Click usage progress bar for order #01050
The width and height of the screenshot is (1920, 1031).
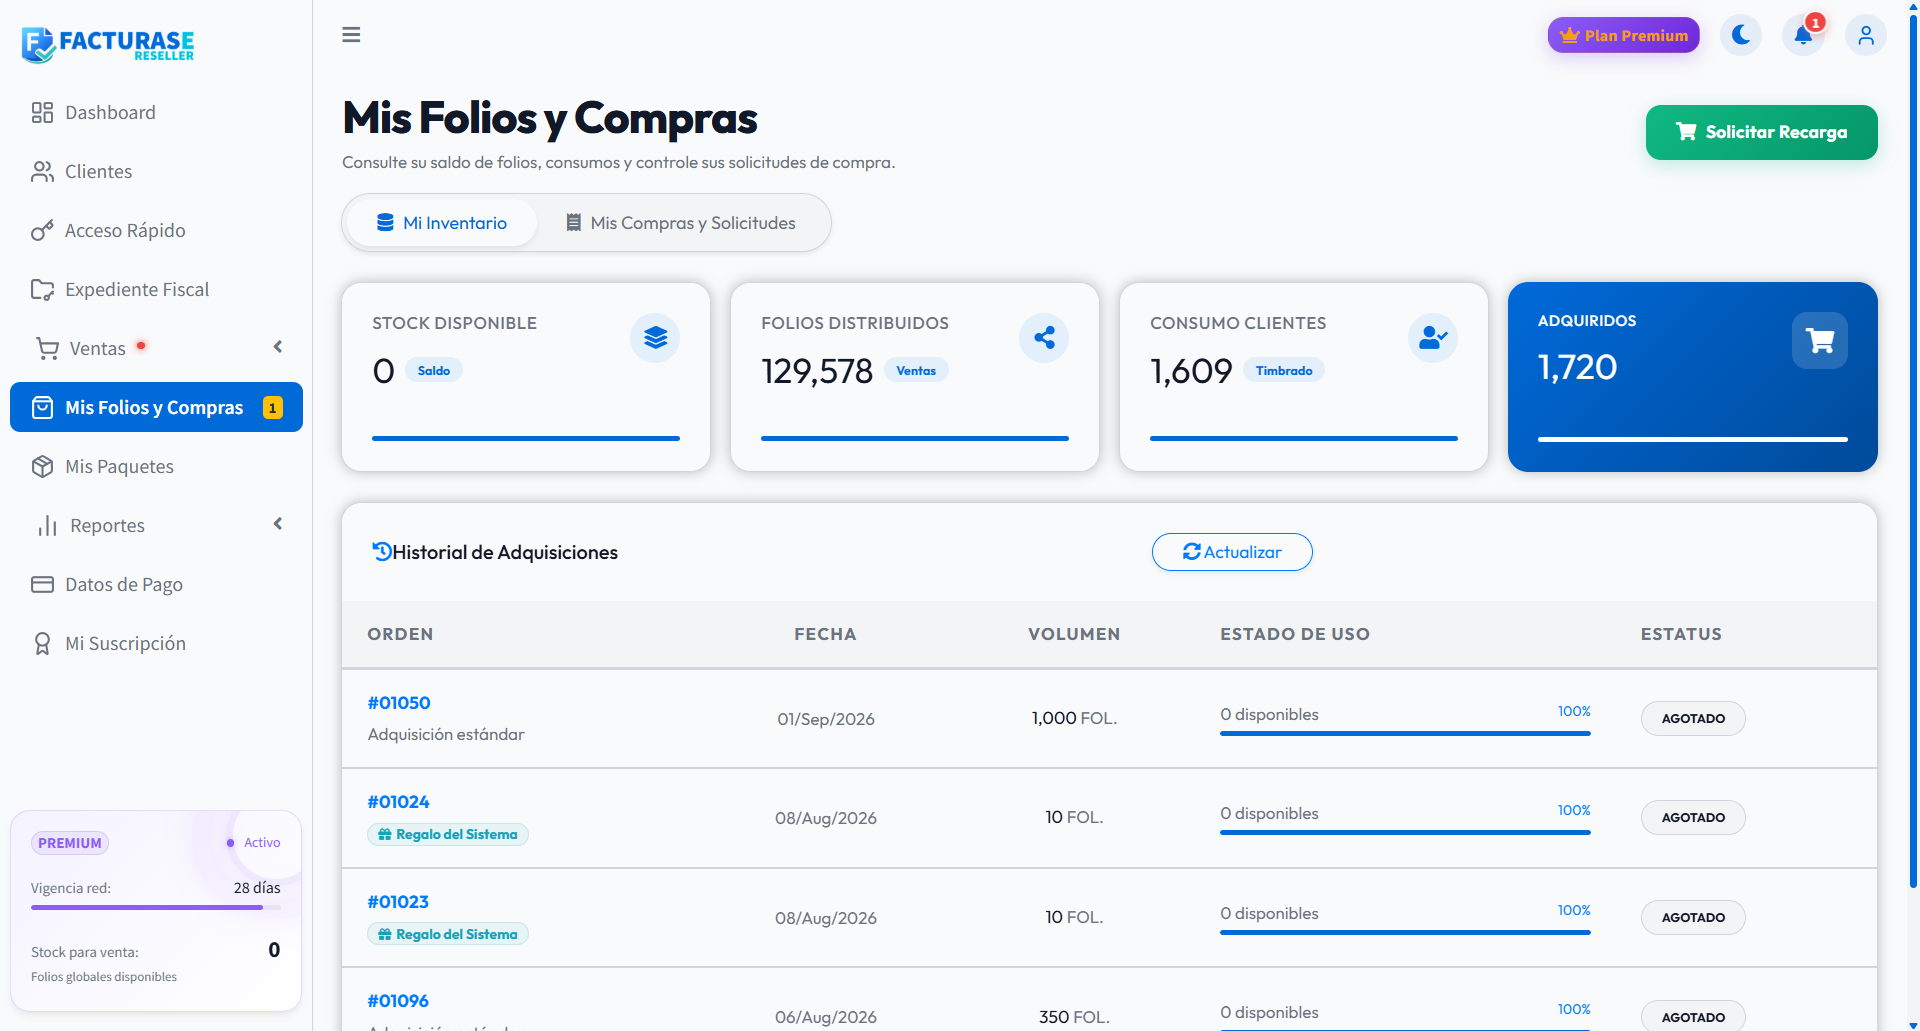(x=1405, y=733)
